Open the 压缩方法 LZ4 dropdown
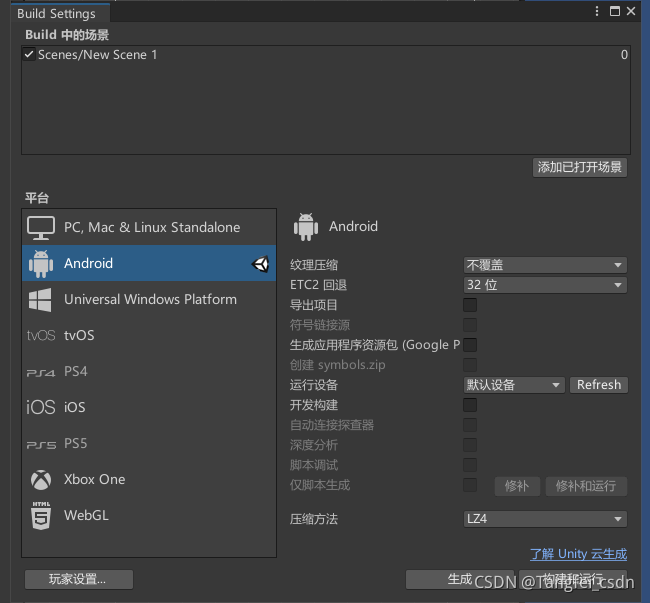This screenshot has height=603, width=650. (545, 519)
